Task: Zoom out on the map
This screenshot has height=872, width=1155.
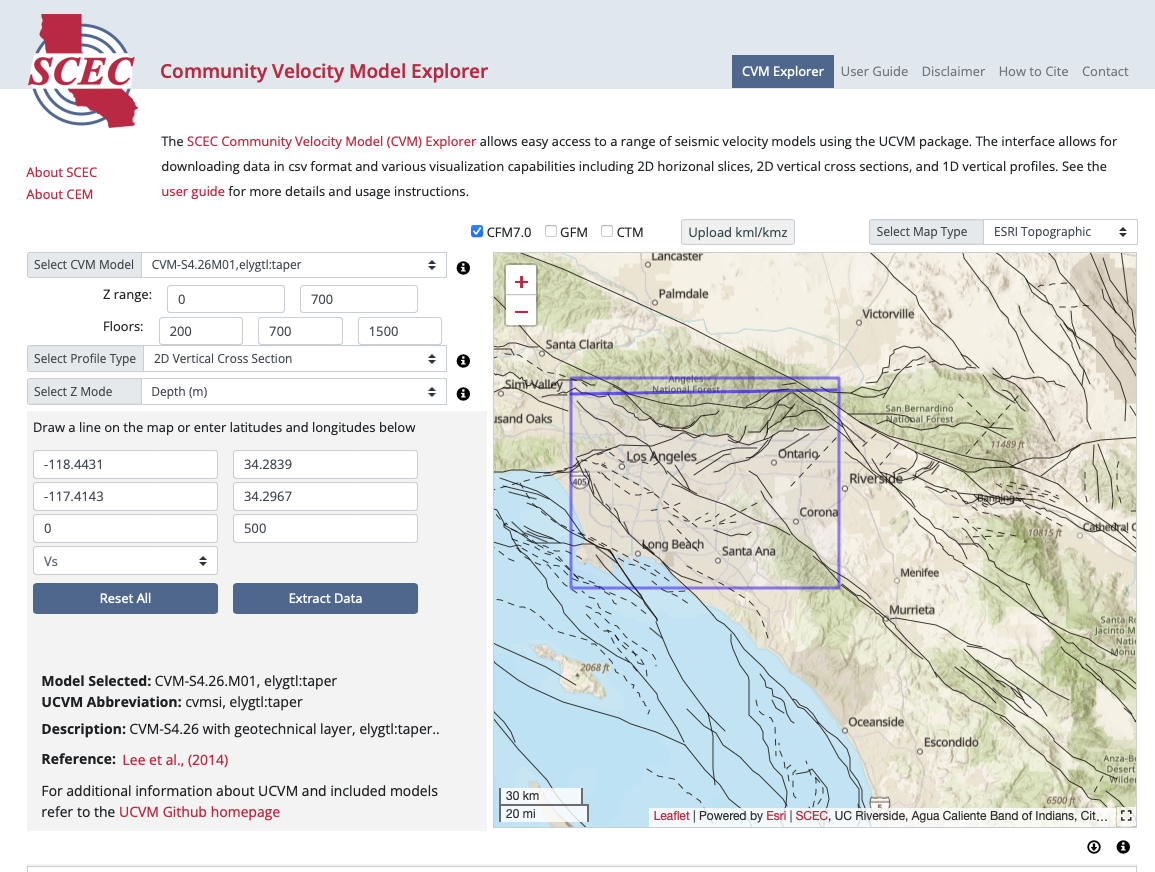Action: tap(521, 311)
